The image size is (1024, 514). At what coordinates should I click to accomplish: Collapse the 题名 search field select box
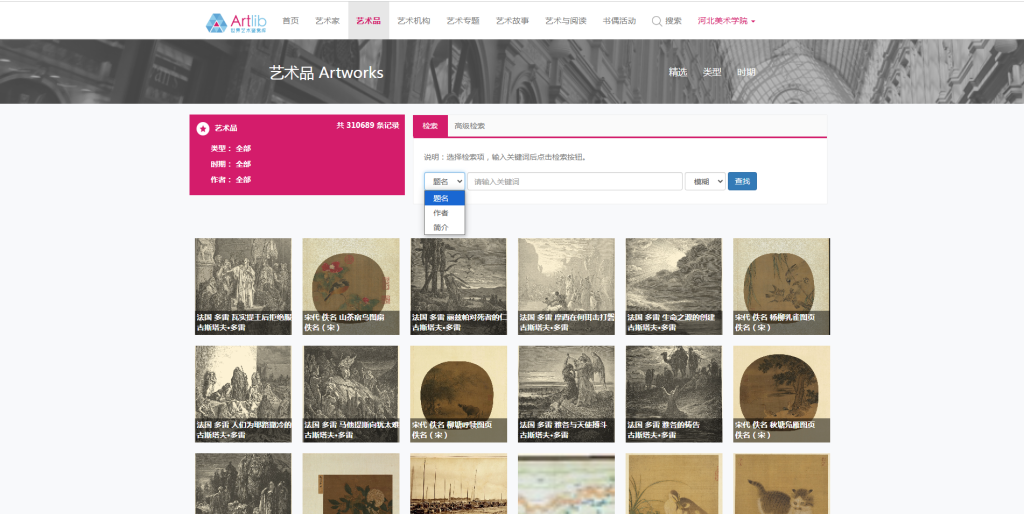pos(445,182)
